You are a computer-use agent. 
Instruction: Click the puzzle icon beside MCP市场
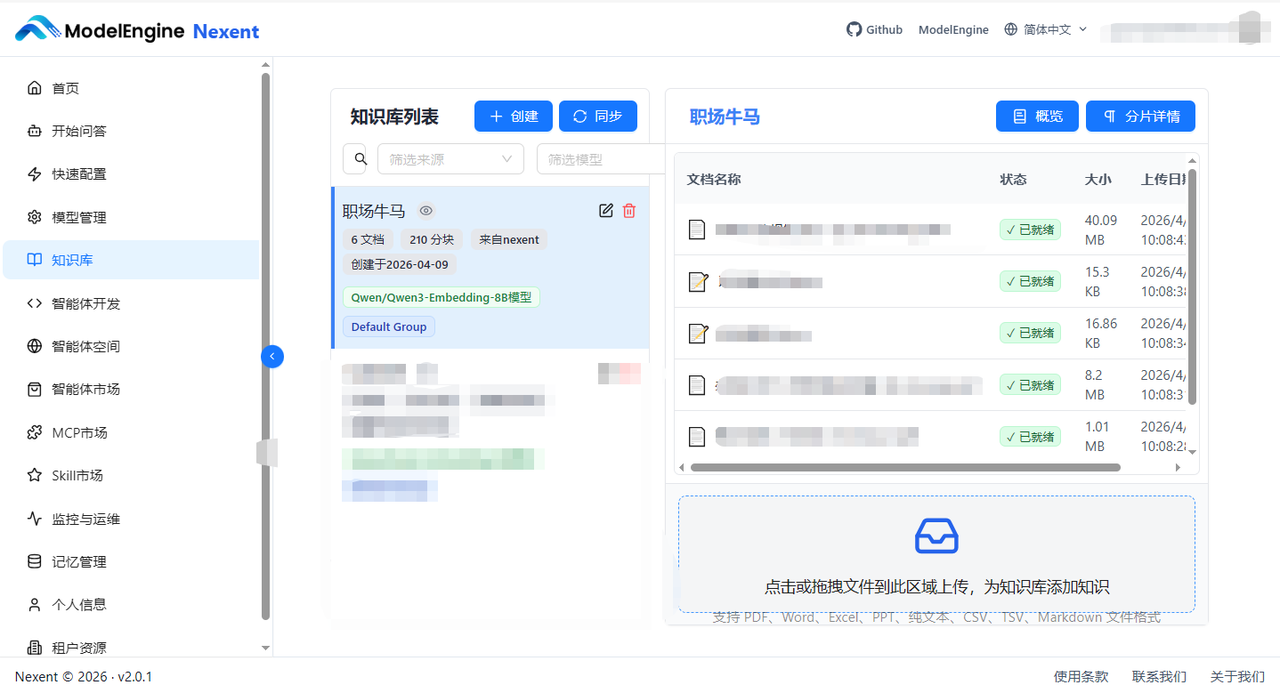point(35,433)
